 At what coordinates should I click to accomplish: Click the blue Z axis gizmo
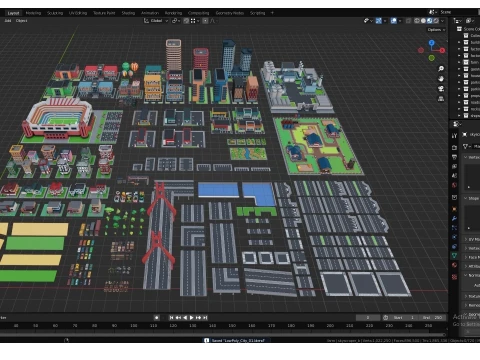click(432, 43)
